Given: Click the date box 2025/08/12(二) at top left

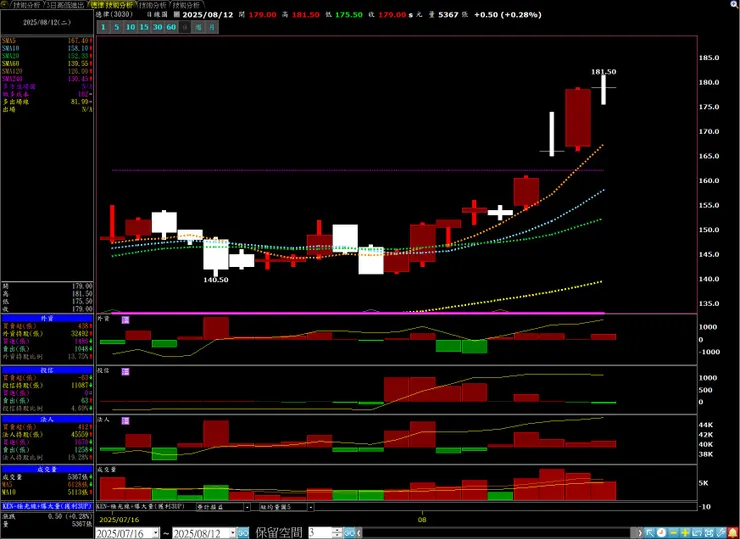Looking at the screenshot, I should (47, 22).
